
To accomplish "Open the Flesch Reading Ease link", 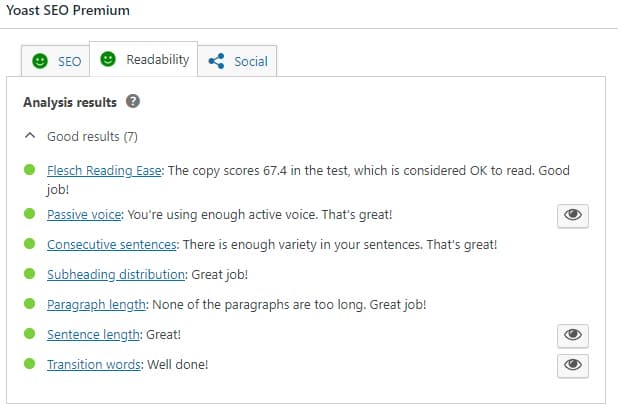I will tap(104, 171).
